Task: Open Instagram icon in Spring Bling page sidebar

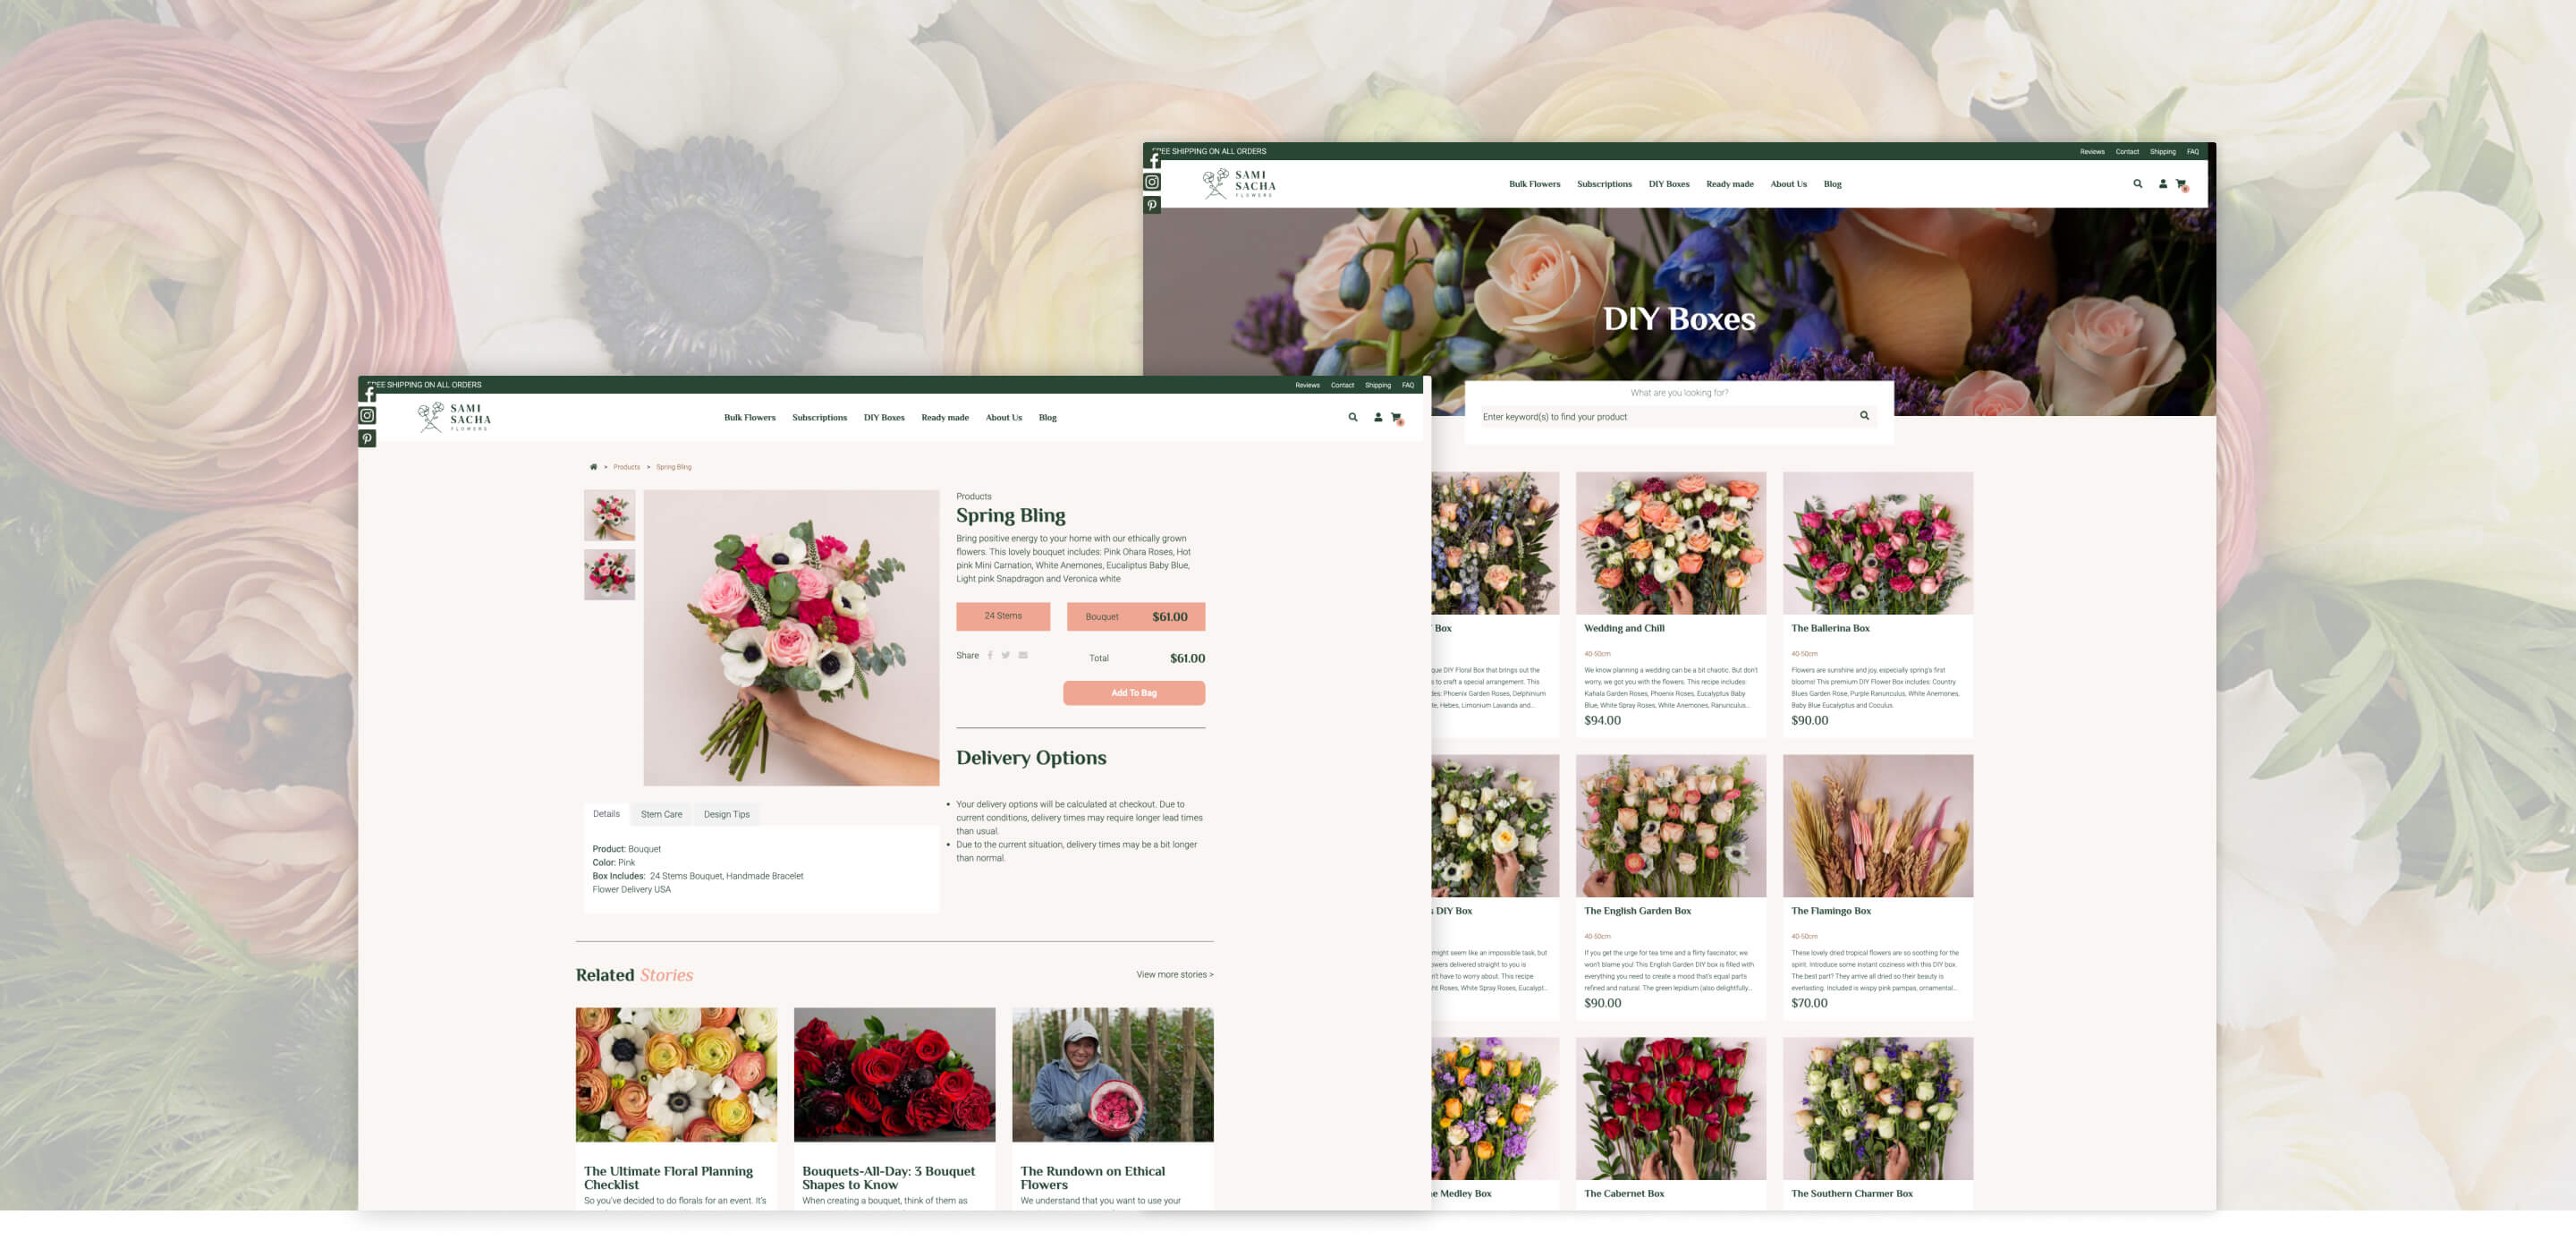Action: tap(367, 416)
